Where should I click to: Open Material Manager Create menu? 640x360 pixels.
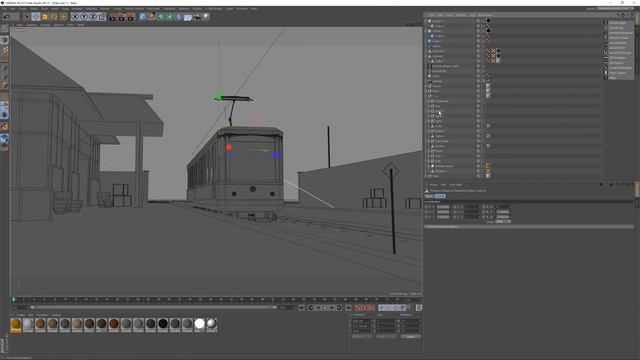pyautogui.click(x=20, y=315)
